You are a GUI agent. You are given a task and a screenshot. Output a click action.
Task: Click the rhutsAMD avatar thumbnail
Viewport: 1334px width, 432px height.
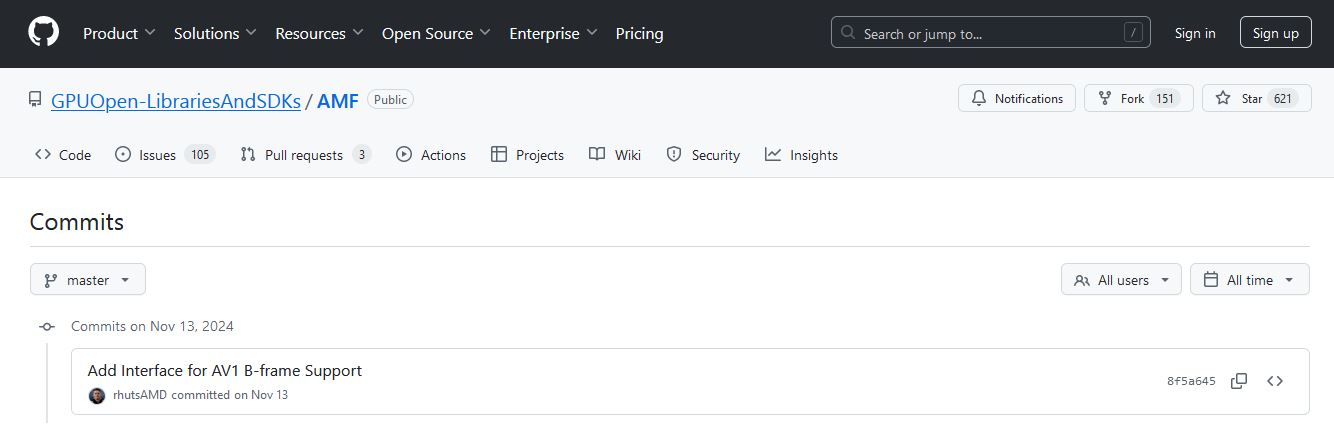97,395
